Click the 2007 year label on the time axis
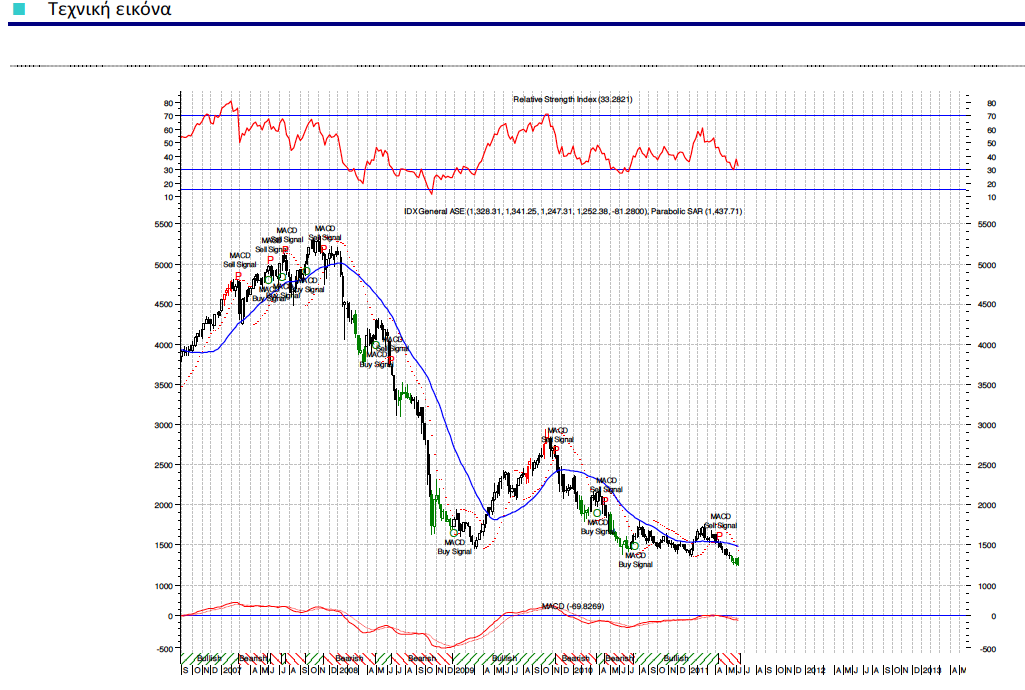1025x690 pixels. (232, 670)
